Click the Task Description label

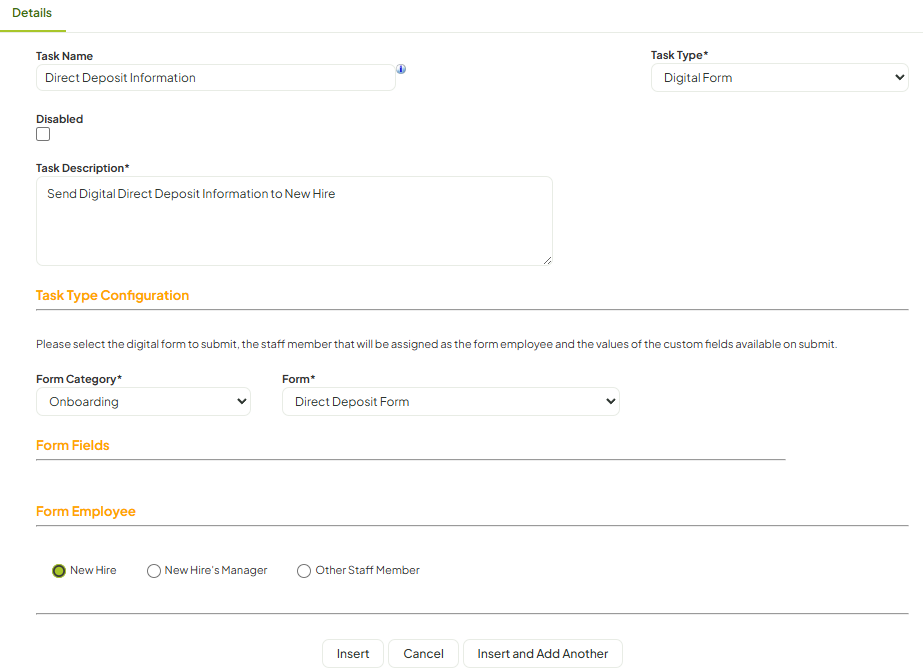pos(82,168)
